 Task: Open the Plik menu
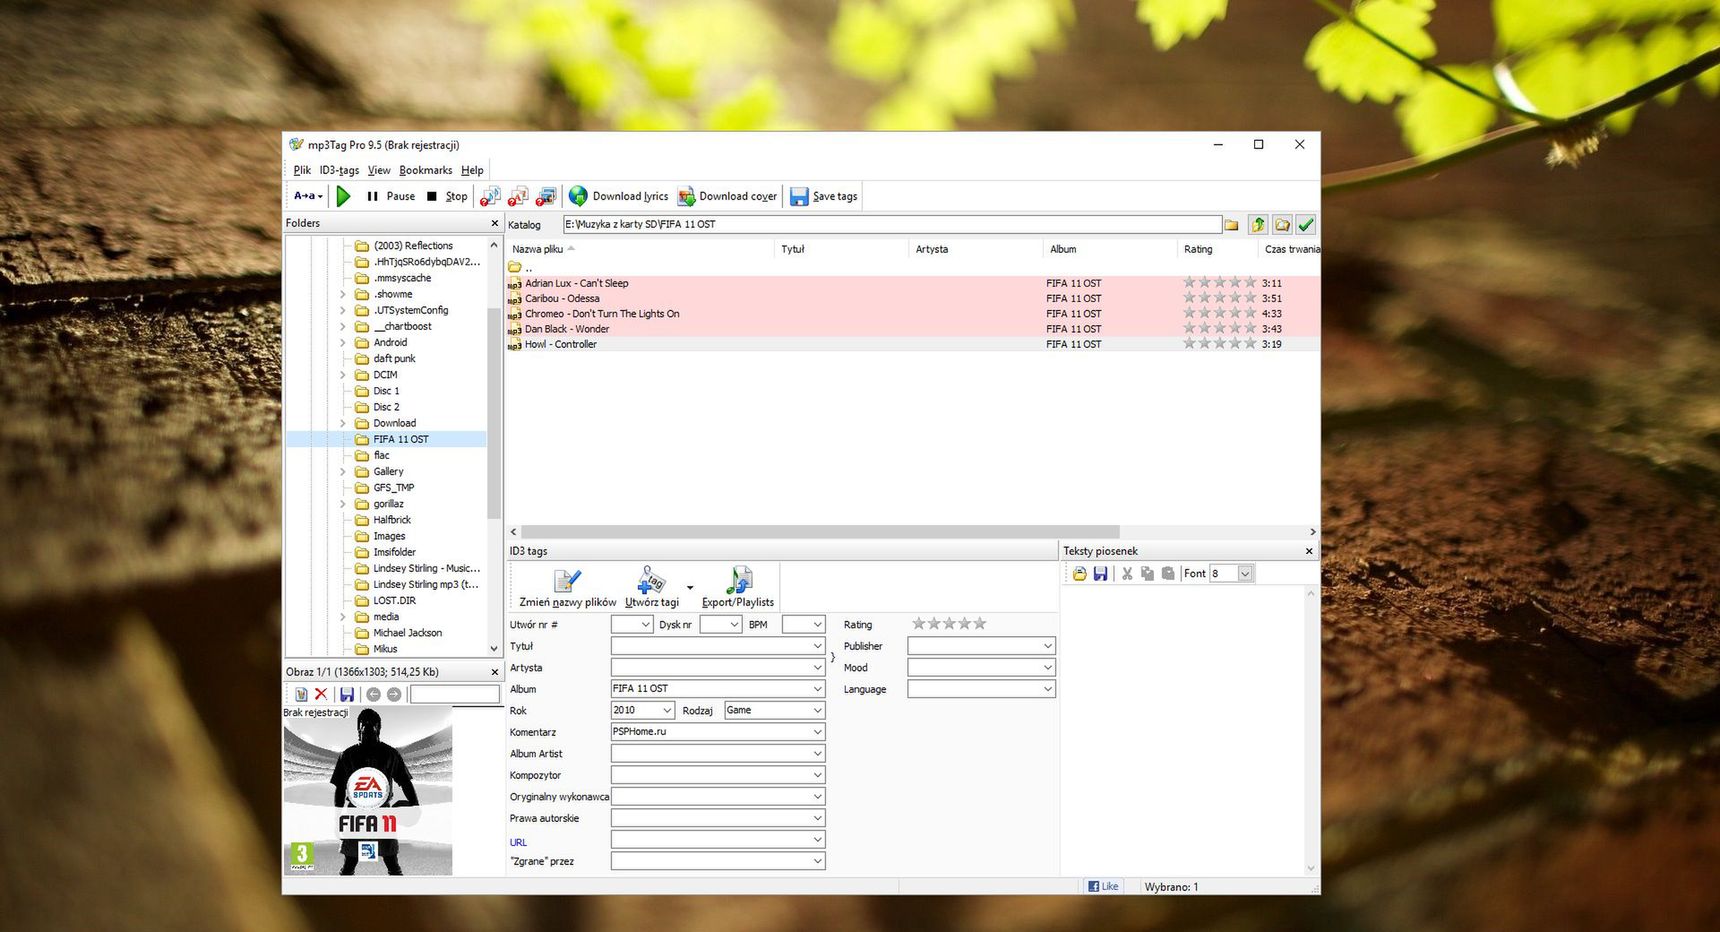(302, 170)
